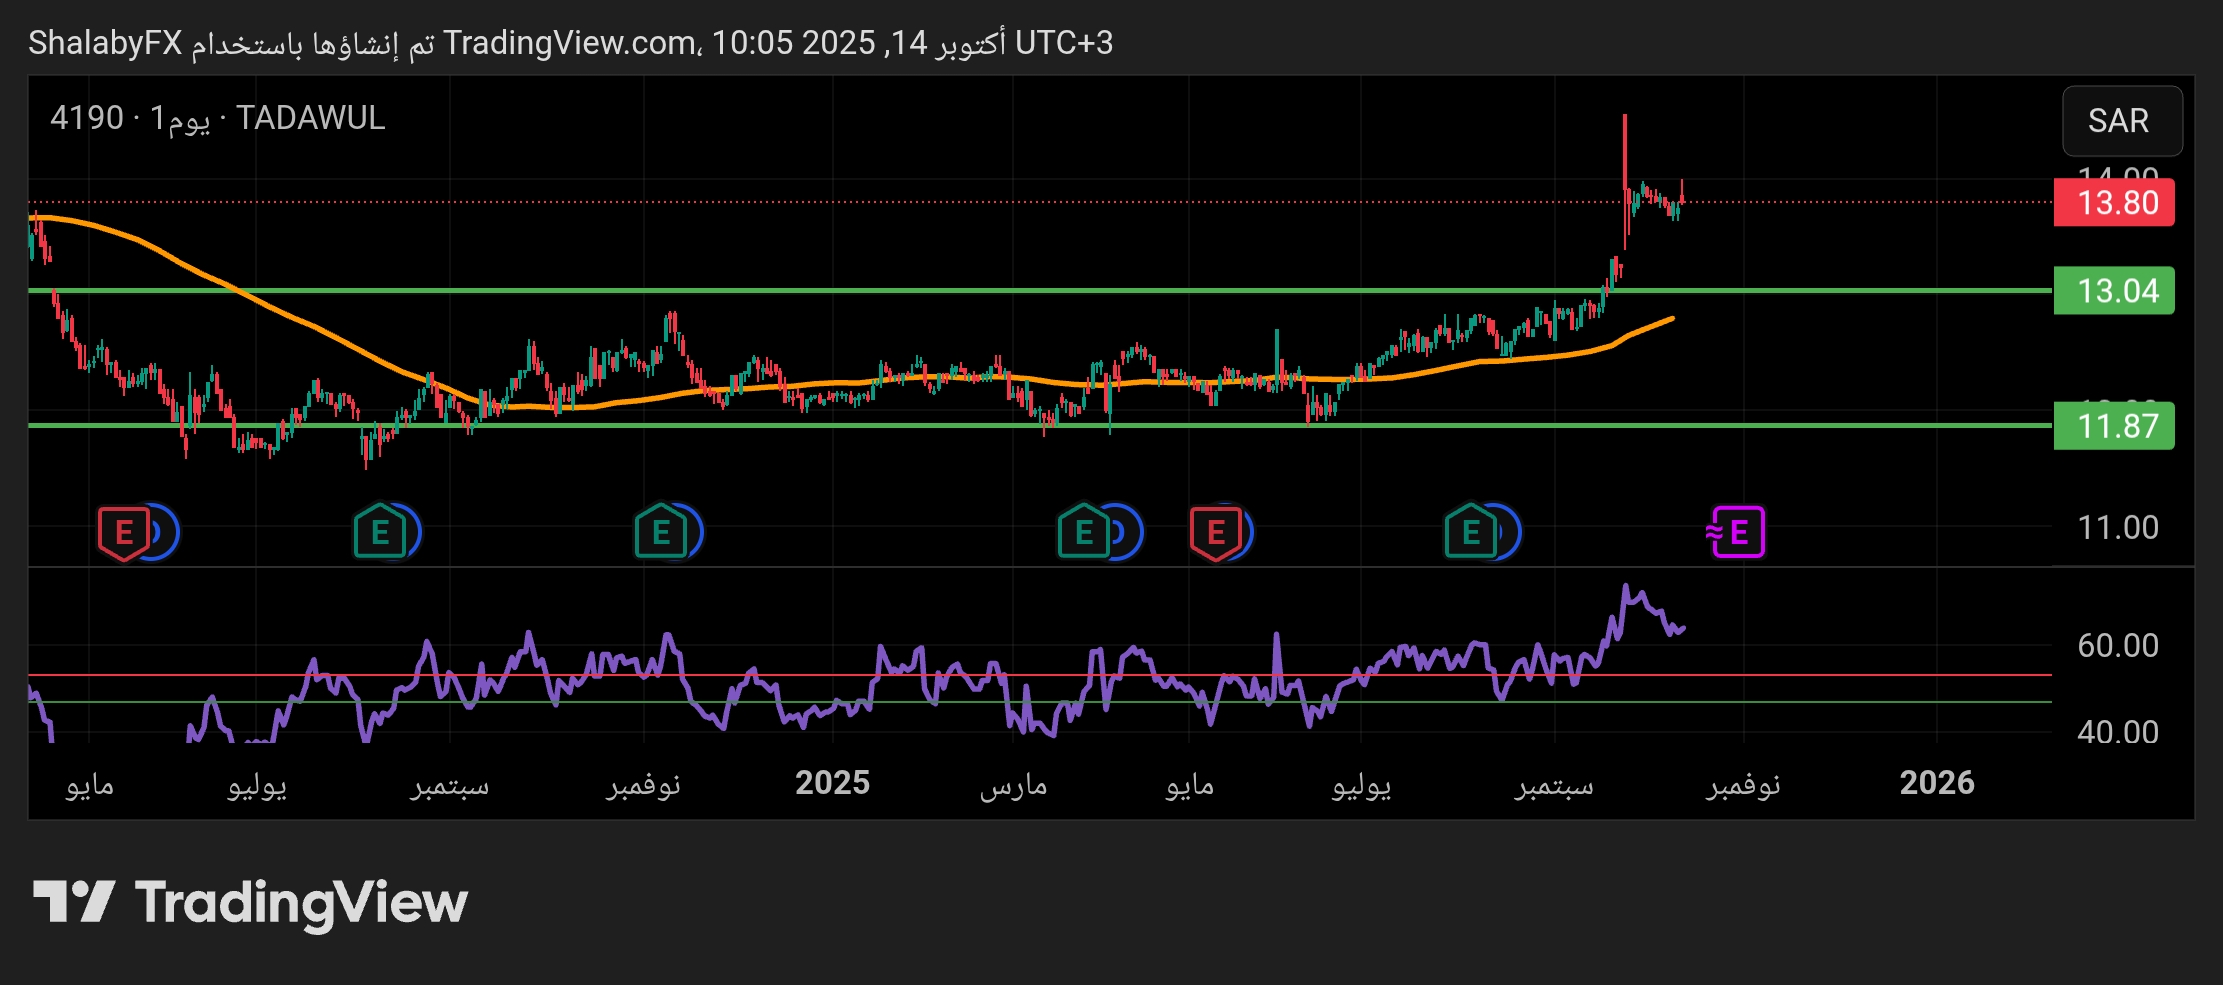Click the ShalabyFX author name in header
This screenshot has width=2223, height=985.
105,43
